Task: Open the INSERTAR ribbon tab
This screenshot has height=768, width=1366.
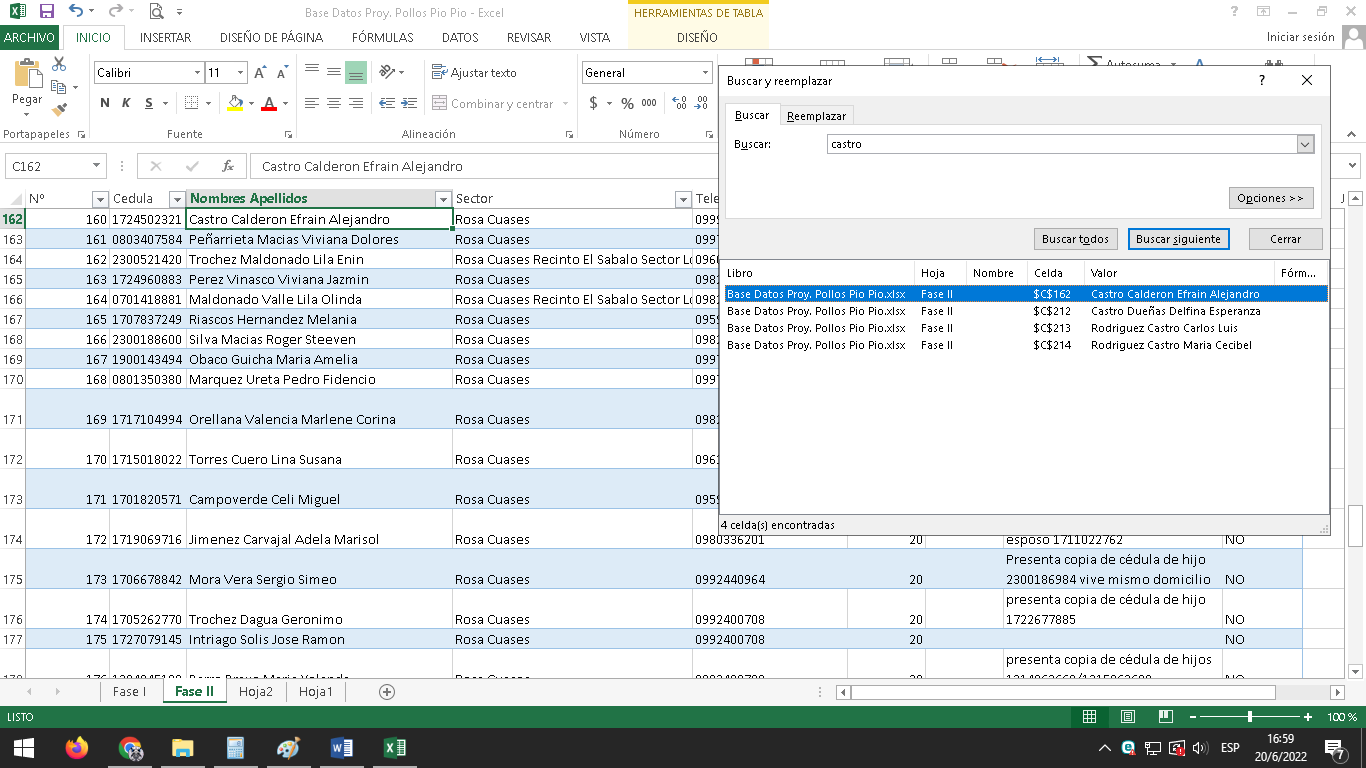Action: coord(165,38)
